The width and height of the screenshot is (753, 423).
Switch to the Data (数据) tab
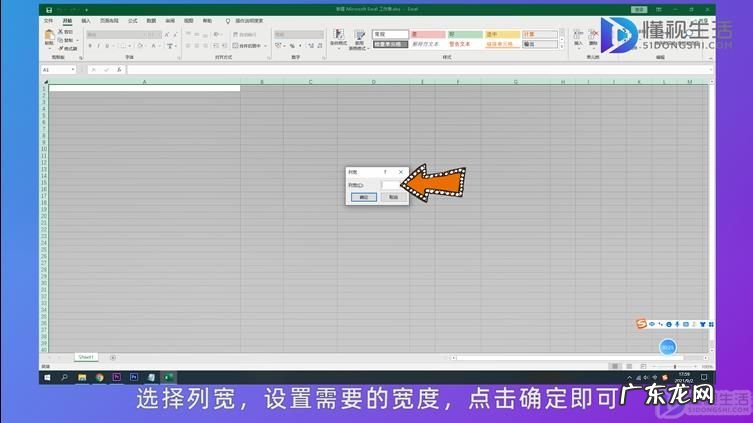click(151, 21)
